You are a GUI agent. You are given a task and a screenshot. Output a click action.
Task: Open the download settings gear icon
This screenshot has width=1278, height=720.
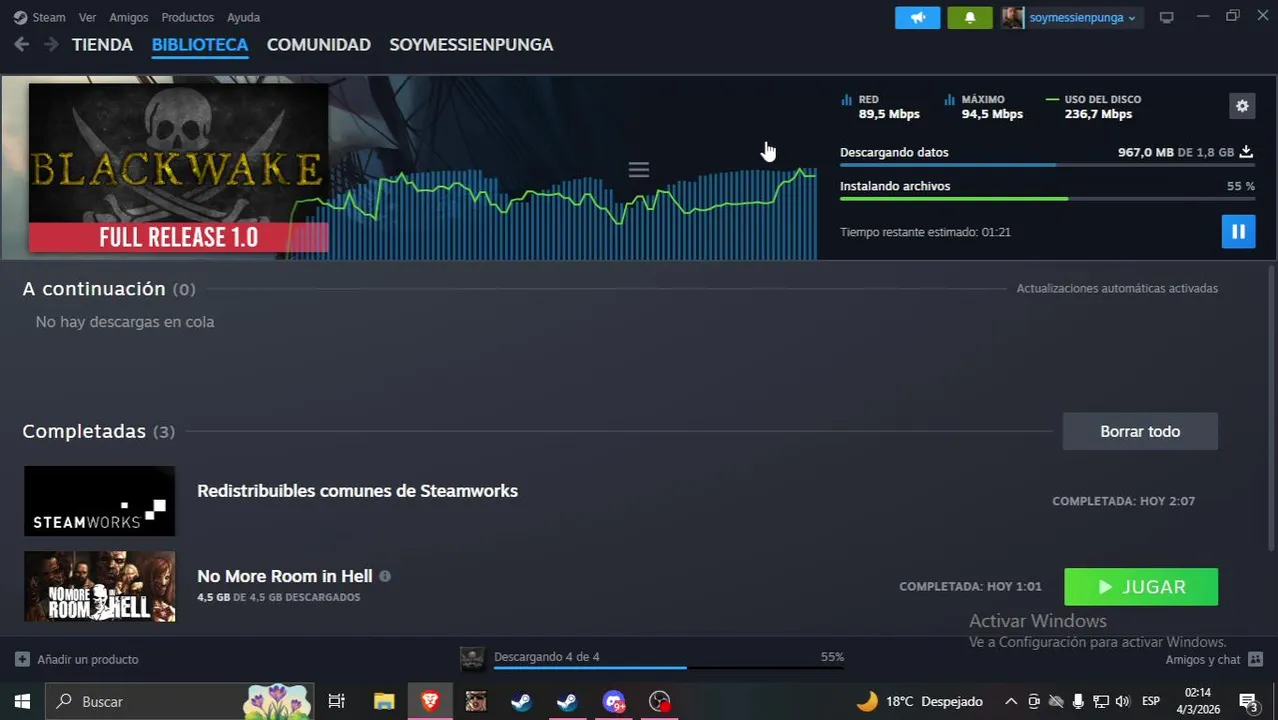(x=1242, y=106)
